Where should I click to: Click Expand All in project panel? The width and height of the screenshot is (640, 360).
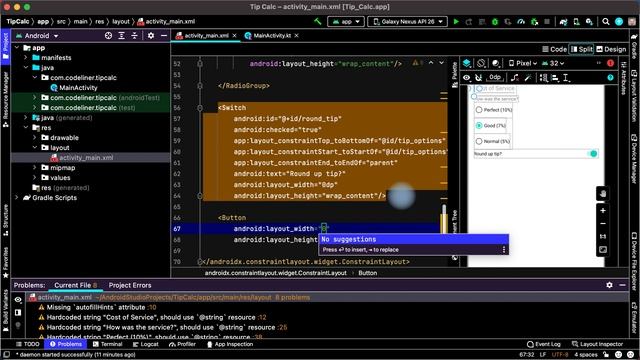[x=121, y=36]
